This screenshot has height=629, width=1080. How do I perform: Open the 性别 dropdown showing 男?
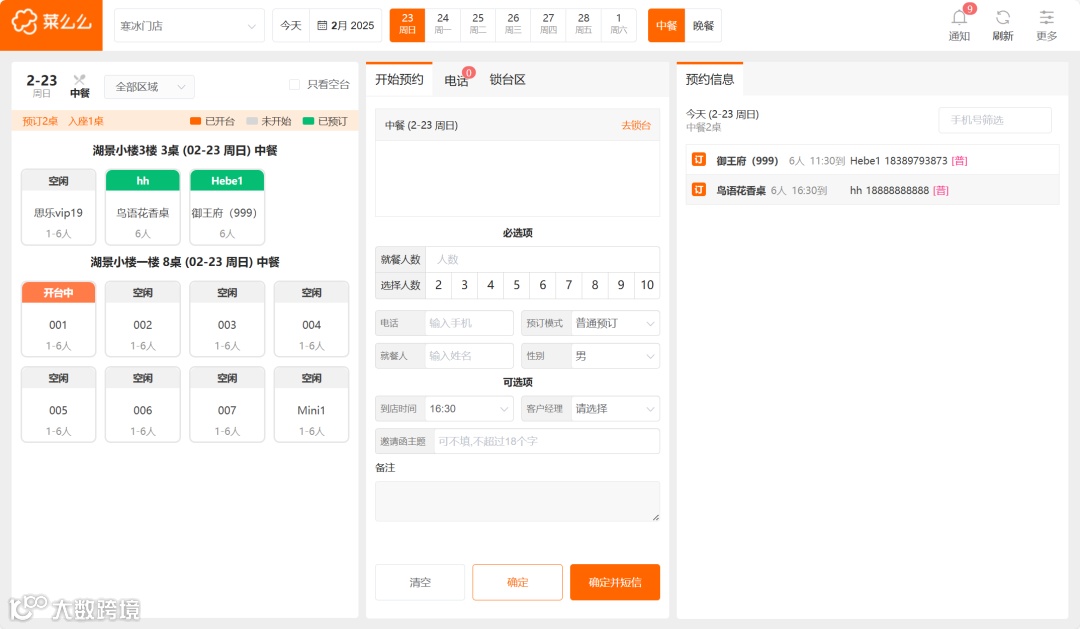(x=615, y=356)
